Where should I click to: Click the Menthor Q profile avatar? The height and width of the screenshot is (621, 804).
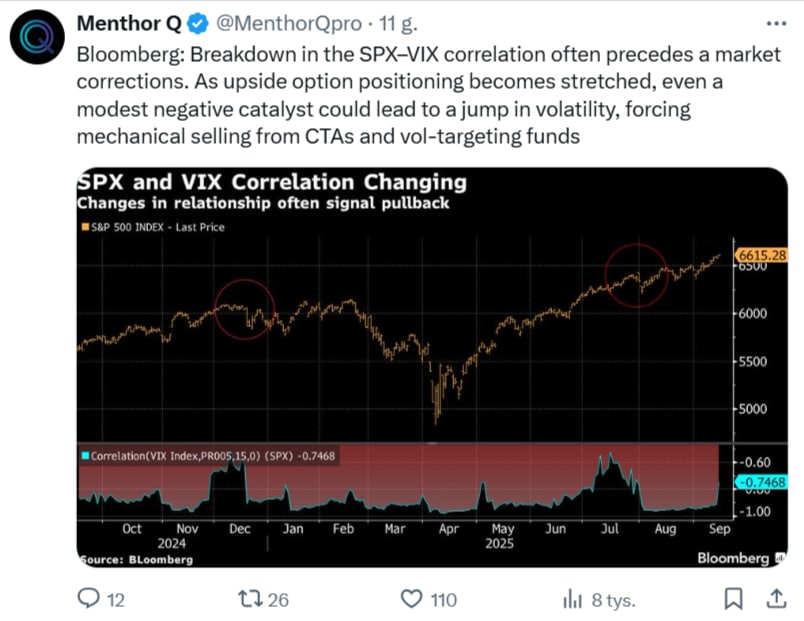pos(39,38)
